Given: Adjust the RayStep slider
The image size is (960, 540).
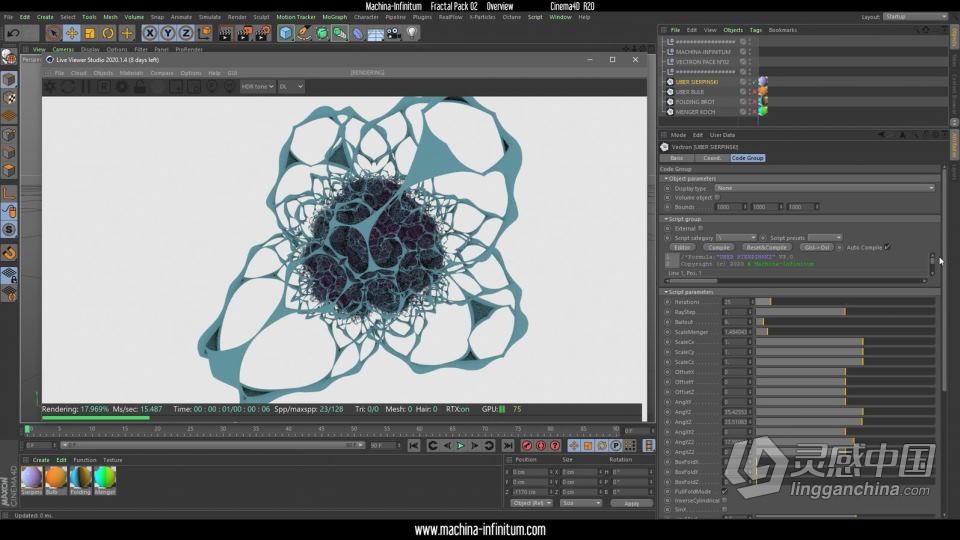Looking at the screenshot, I should [x=845, y=312].
